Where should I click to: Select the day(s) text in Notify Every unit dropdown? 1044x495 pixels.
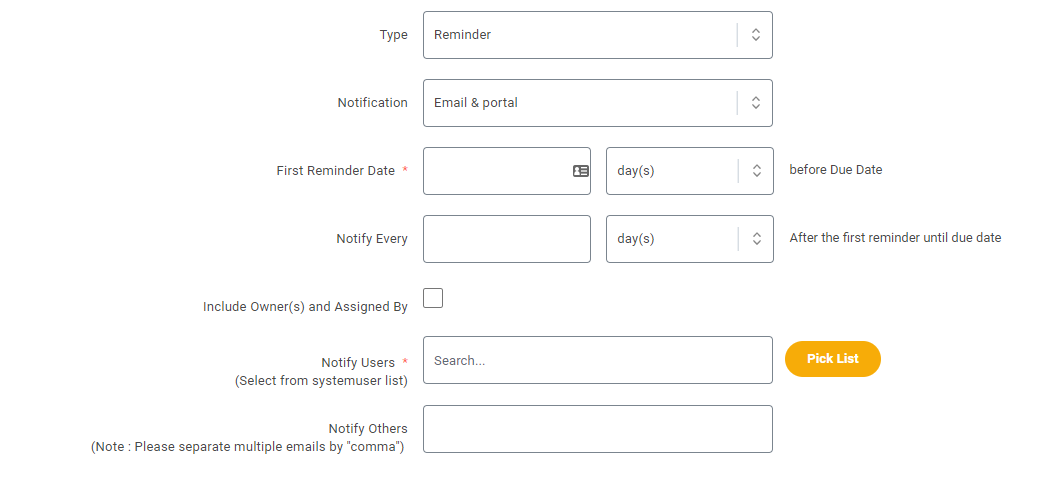click(636, 239)
